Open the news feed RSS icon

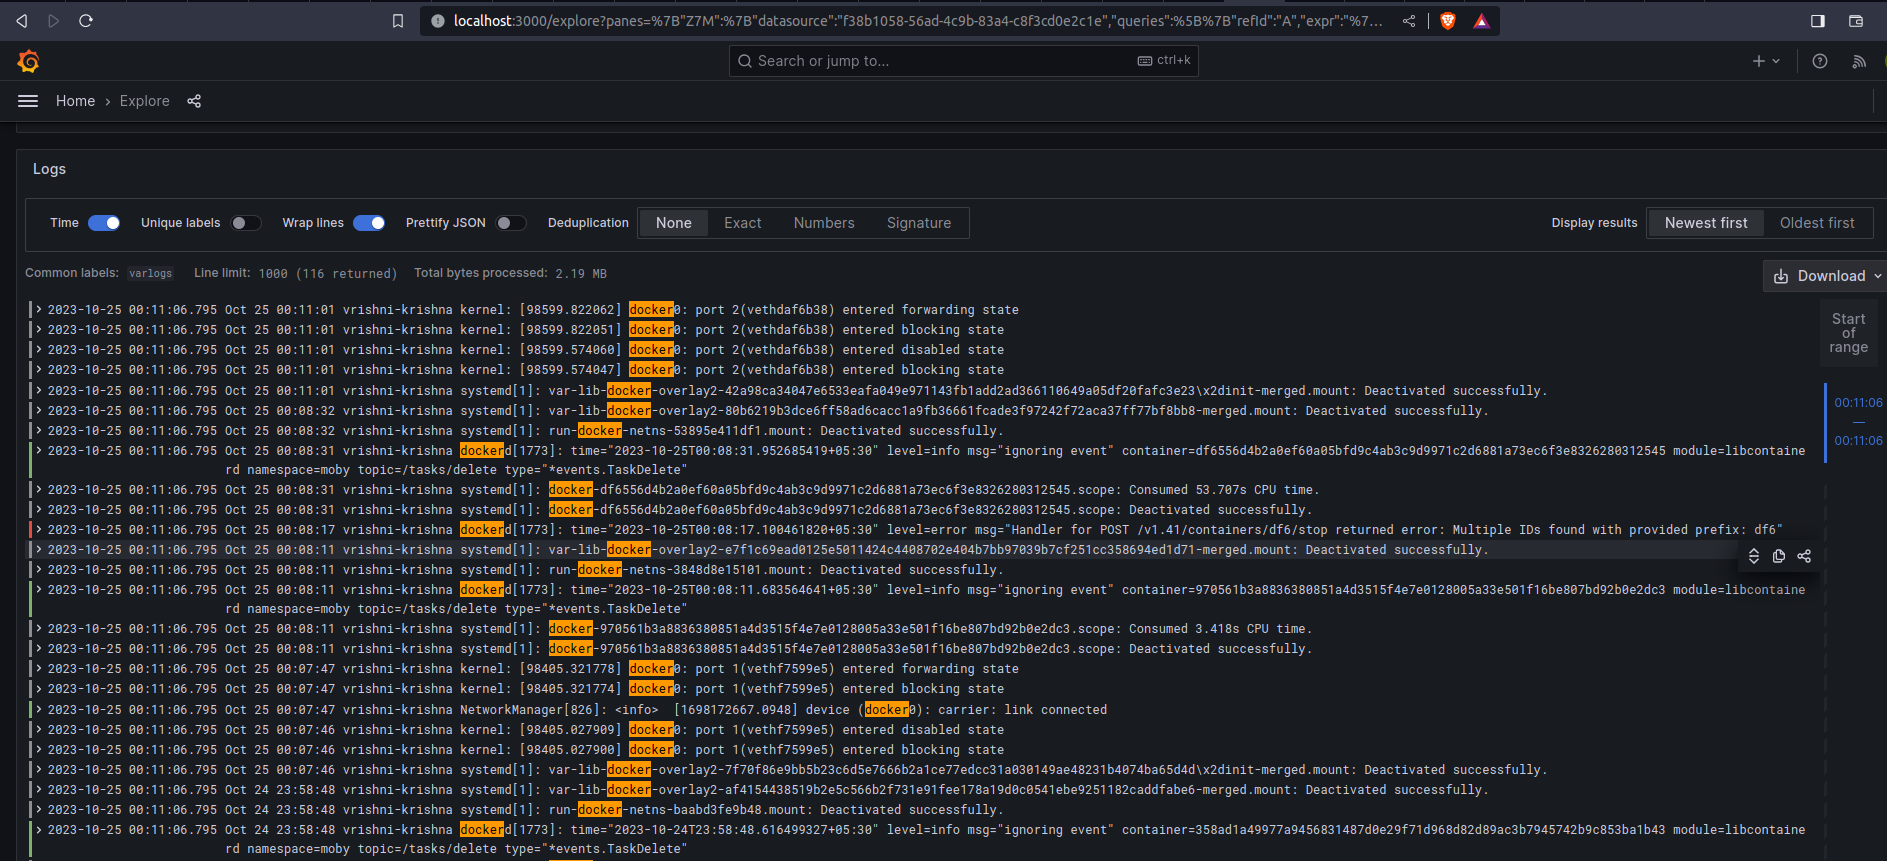point(1859,61)
